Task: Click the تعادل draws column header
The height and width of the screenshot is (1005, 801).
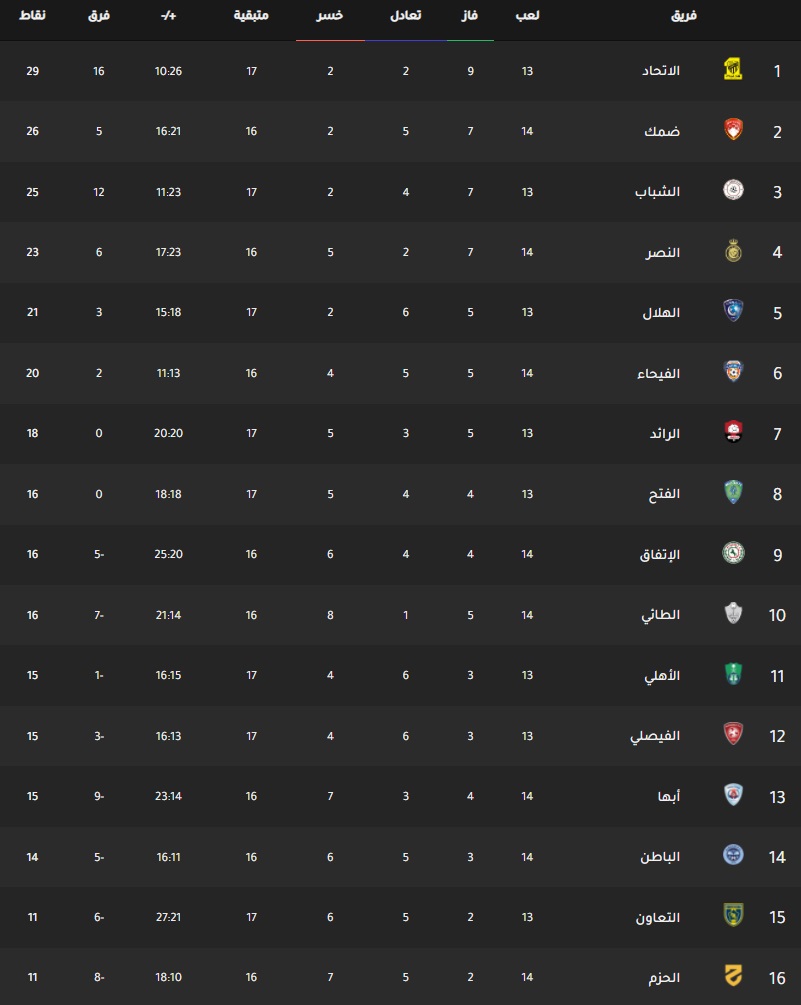Action: click(406, 15)
